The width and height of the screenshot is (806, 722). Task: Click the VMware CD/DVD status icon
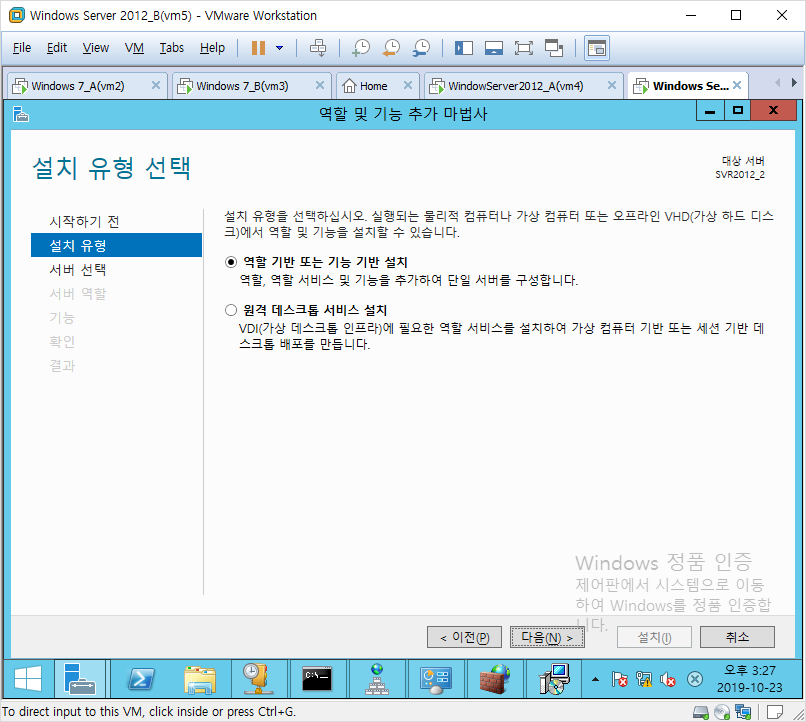click(722, 712)
